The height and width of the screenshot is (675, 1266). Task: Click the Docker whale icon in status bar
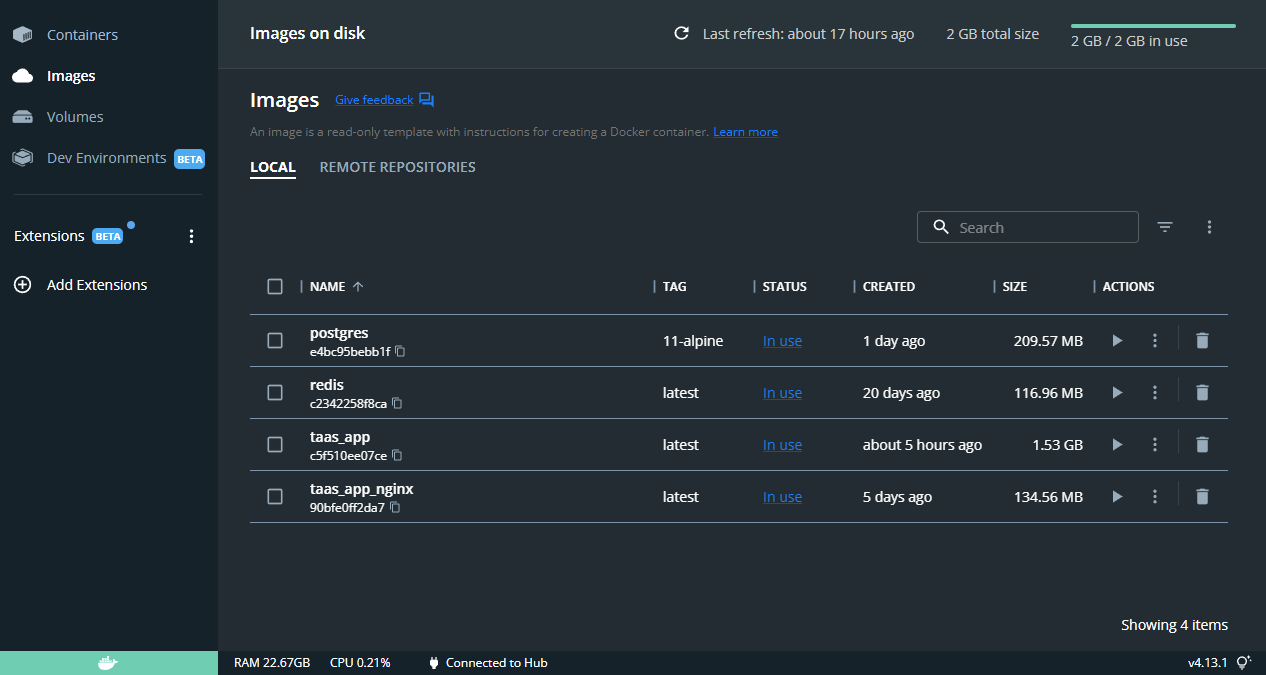[x=108, y=662]
